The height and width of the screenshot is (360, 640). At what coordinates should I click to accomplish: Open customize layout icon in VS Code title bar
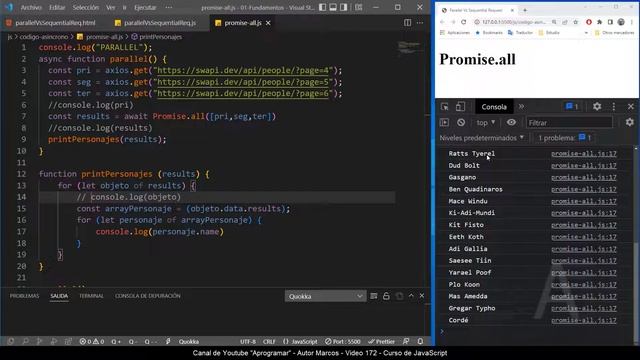pyautogui.click(x=358, y=7)
